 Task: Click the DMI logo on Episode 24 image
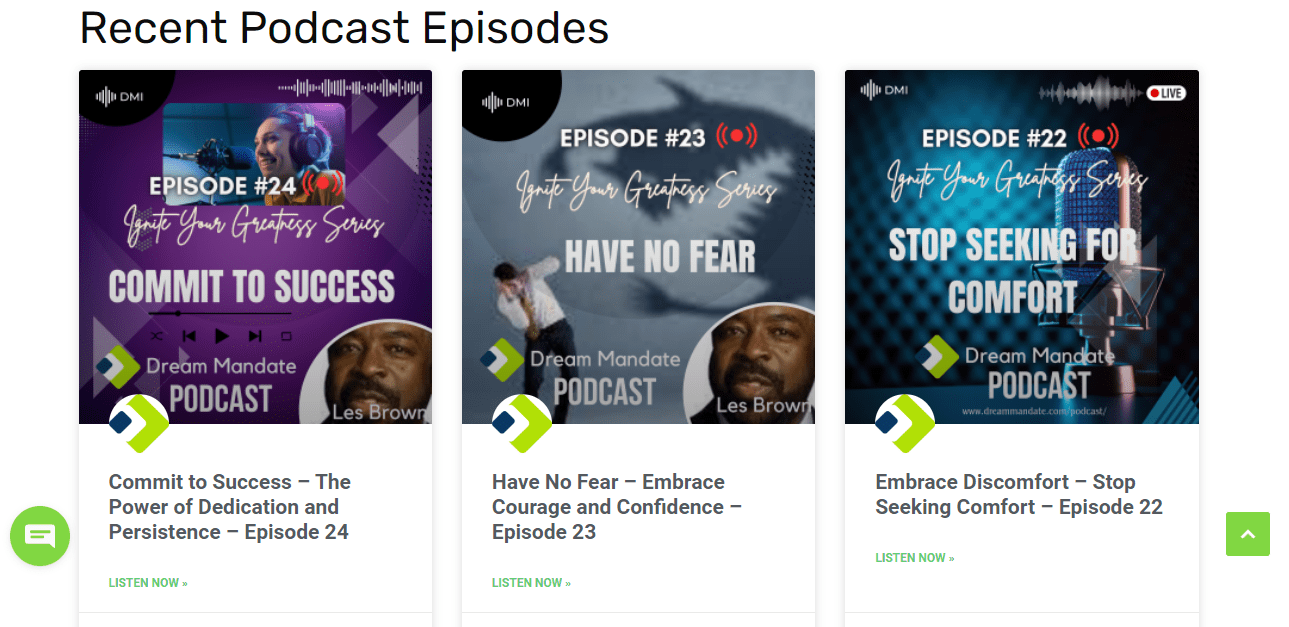pyautogui.click(x=120, y=96)
